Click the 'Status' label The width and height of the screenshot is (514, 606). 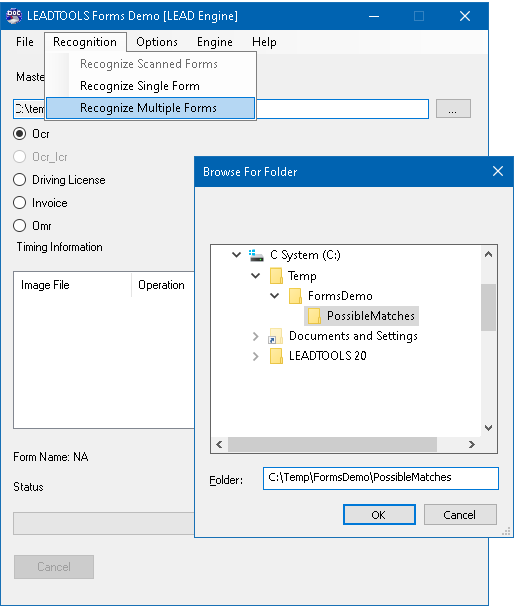28,487
